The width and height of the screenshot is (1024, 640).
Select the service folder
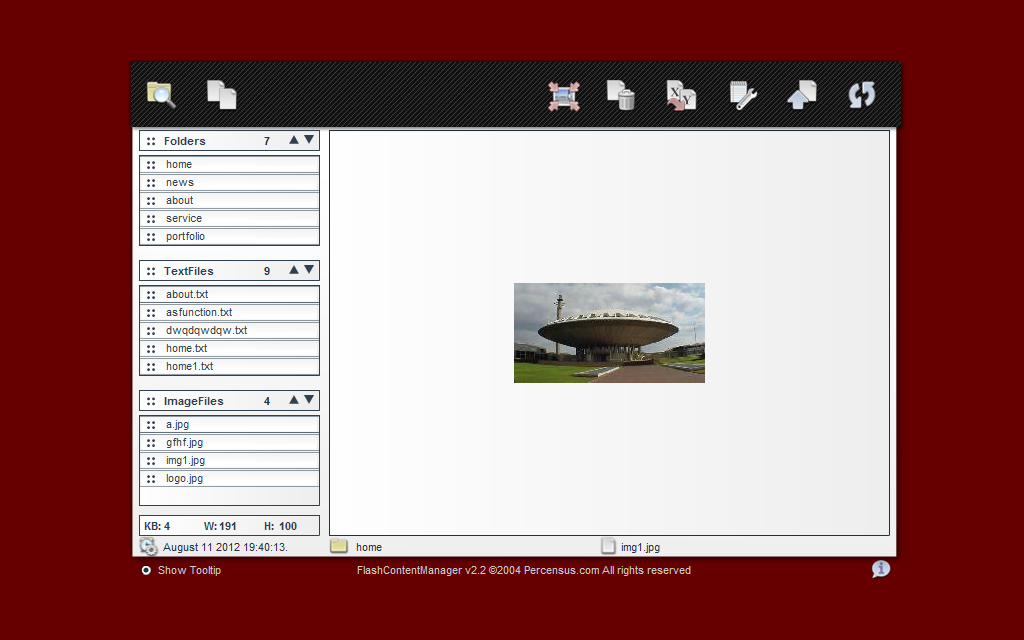[229, 218]
